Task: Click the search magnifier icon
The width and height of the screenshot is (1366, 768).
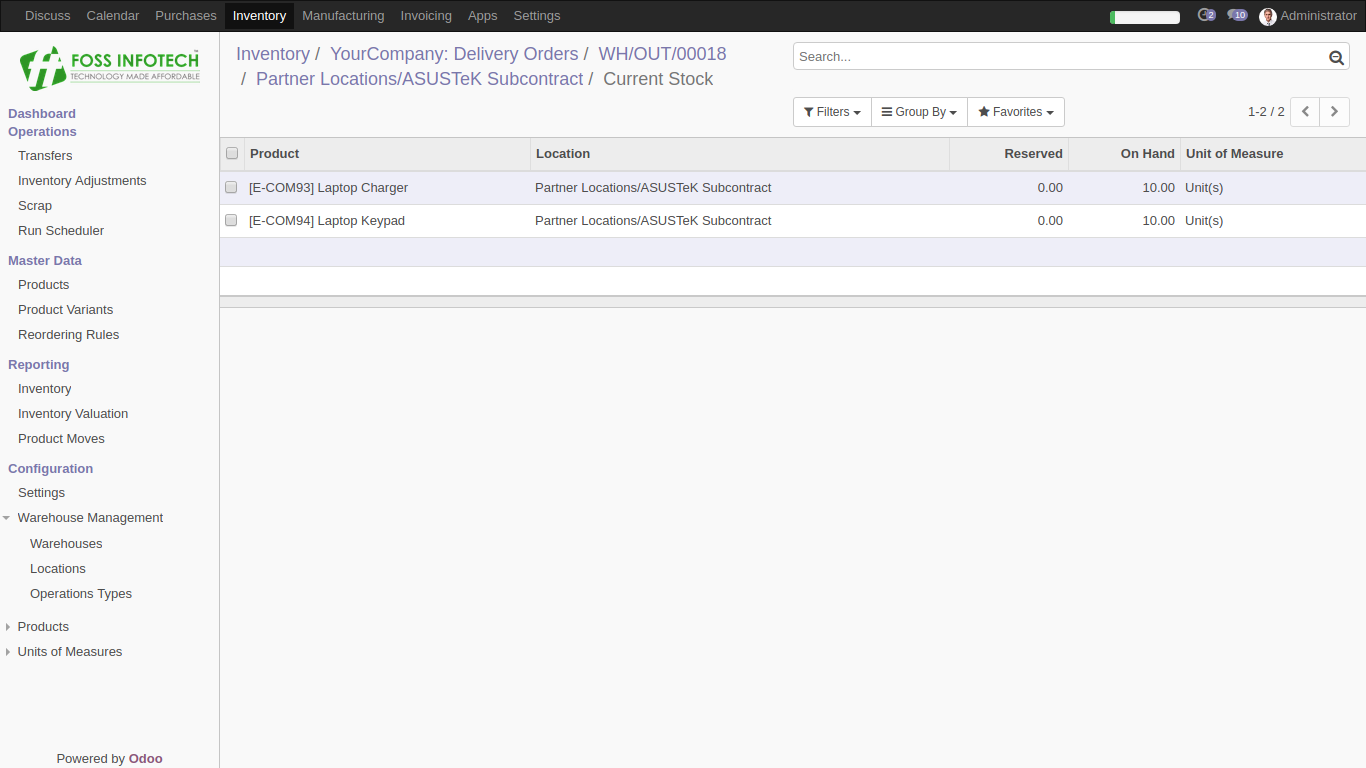Action: click(1336, 57)
